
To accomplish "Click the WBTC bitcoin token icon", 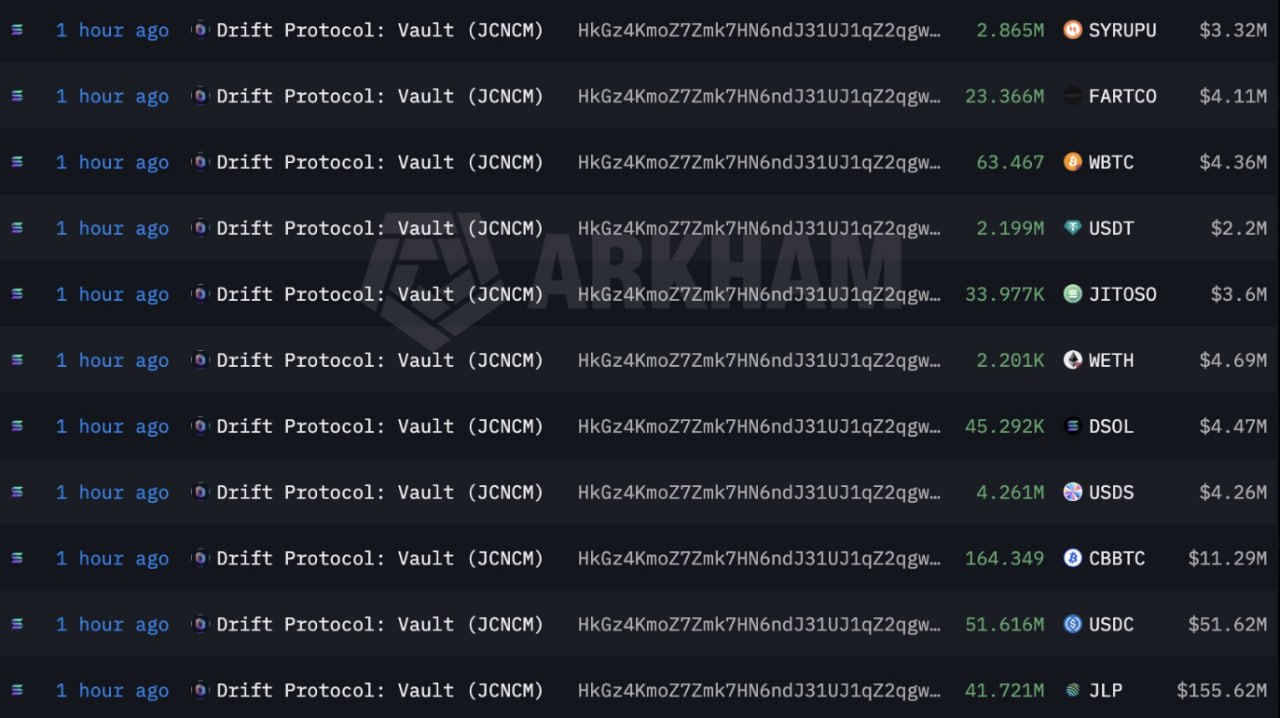I will tap(1072, 162).
